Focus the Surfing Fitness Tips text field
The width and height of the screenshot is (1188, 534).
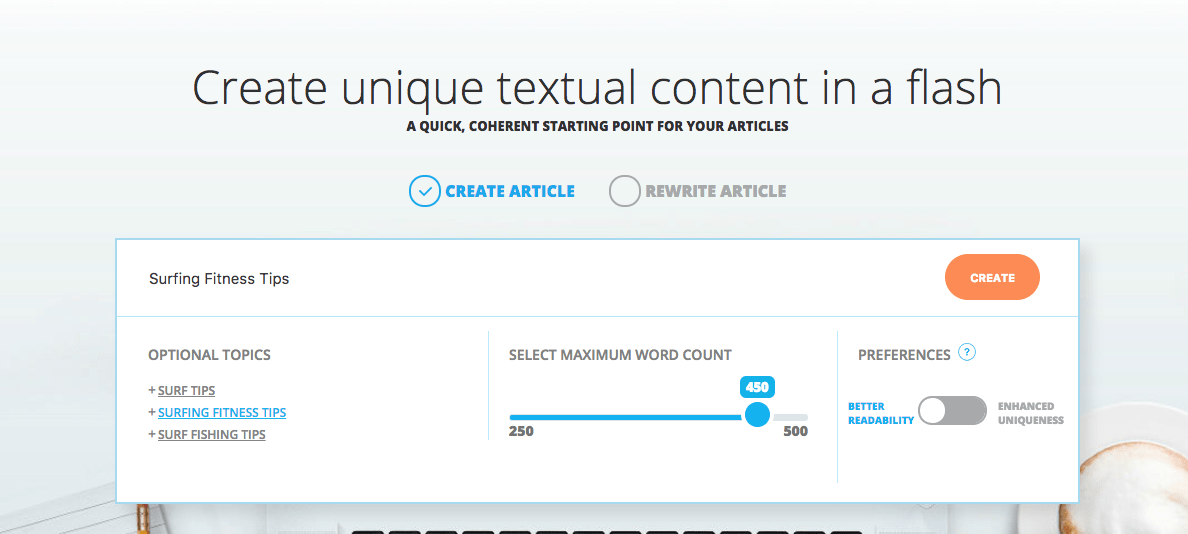(500, 278)
